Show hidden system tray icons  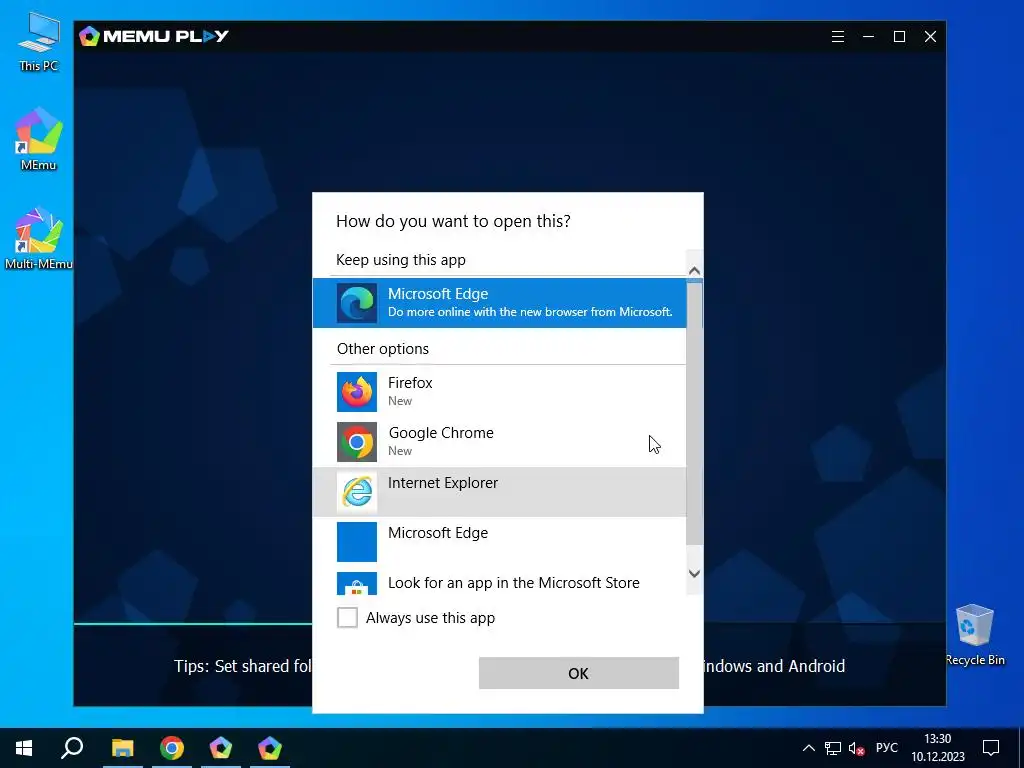tap(808, 748)
